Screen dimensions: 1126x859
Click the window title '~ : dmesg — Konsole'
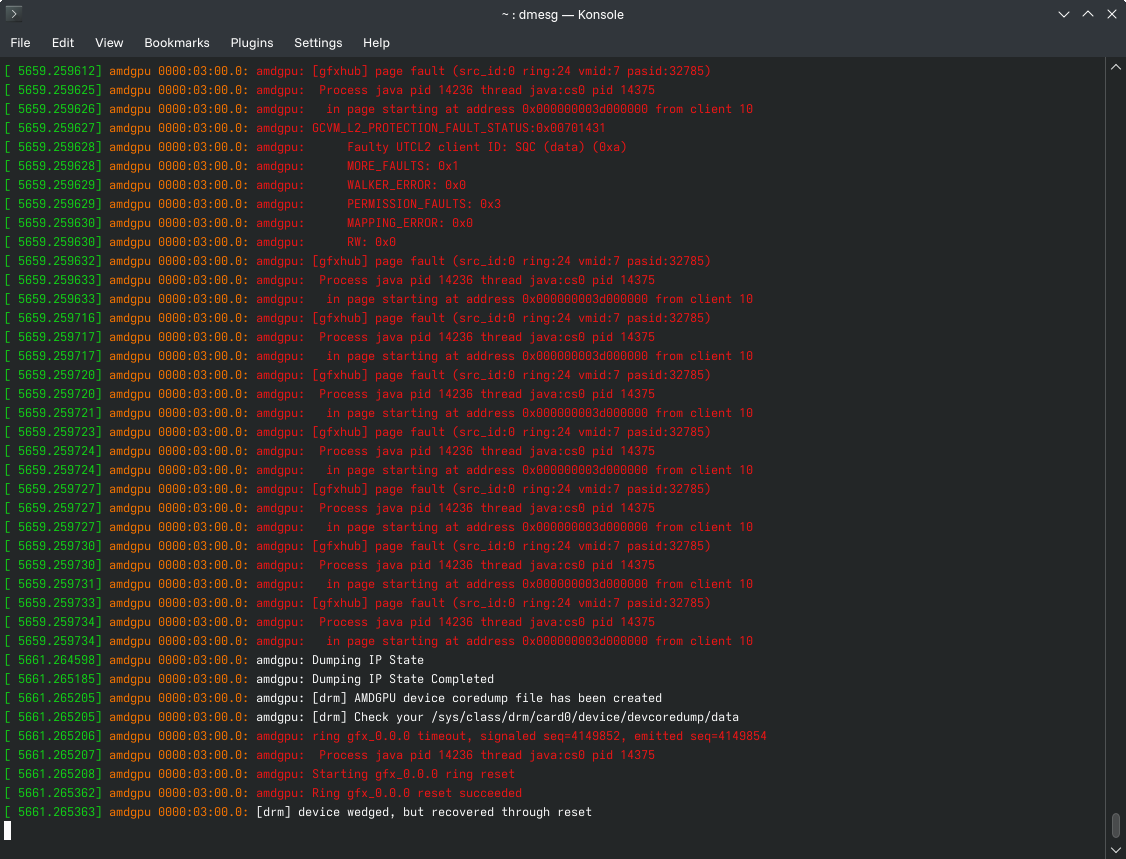[562, 14]
